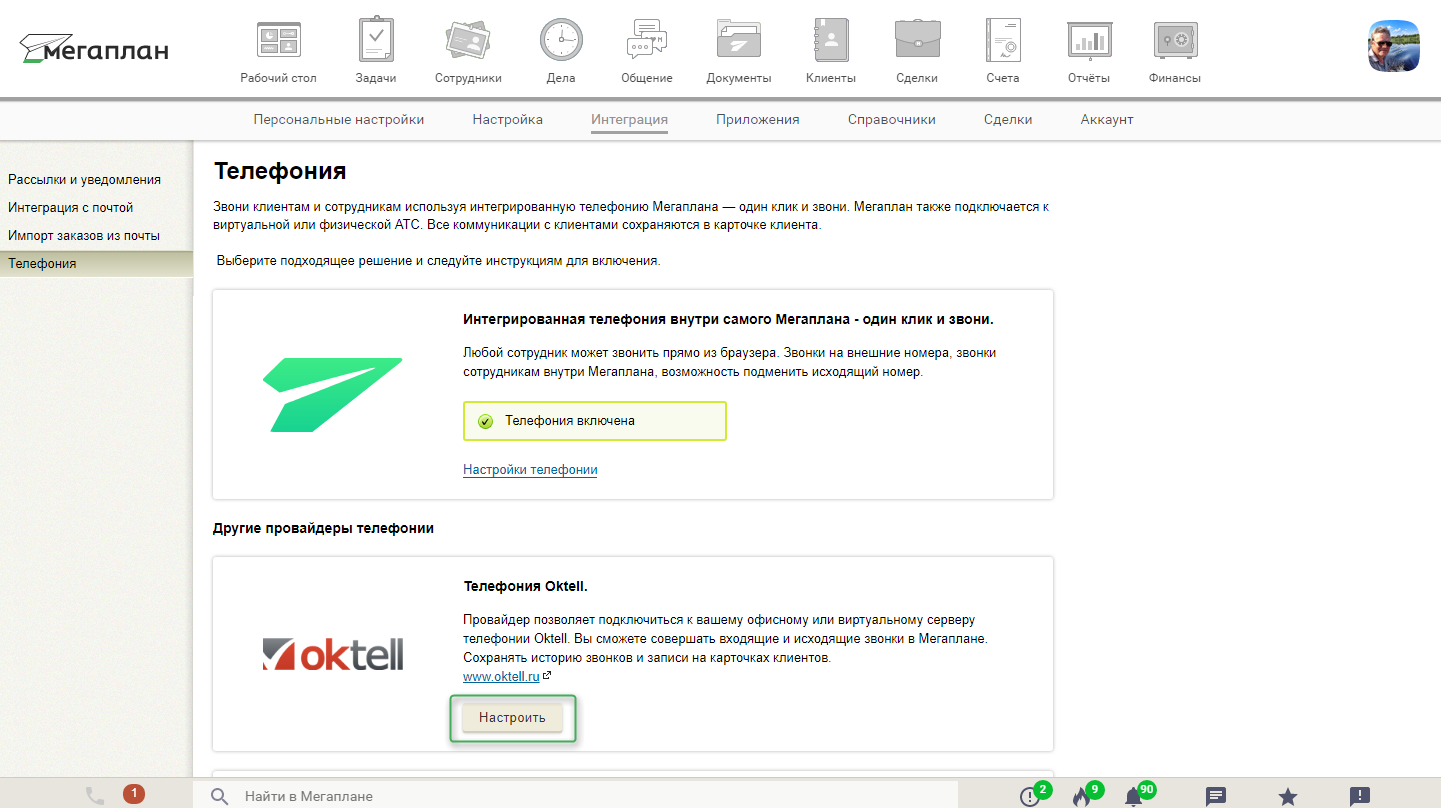Viewport: 1441px width, 808px height.
Task: Open the Задачи tasks icon
Action: tap(376, 40)
